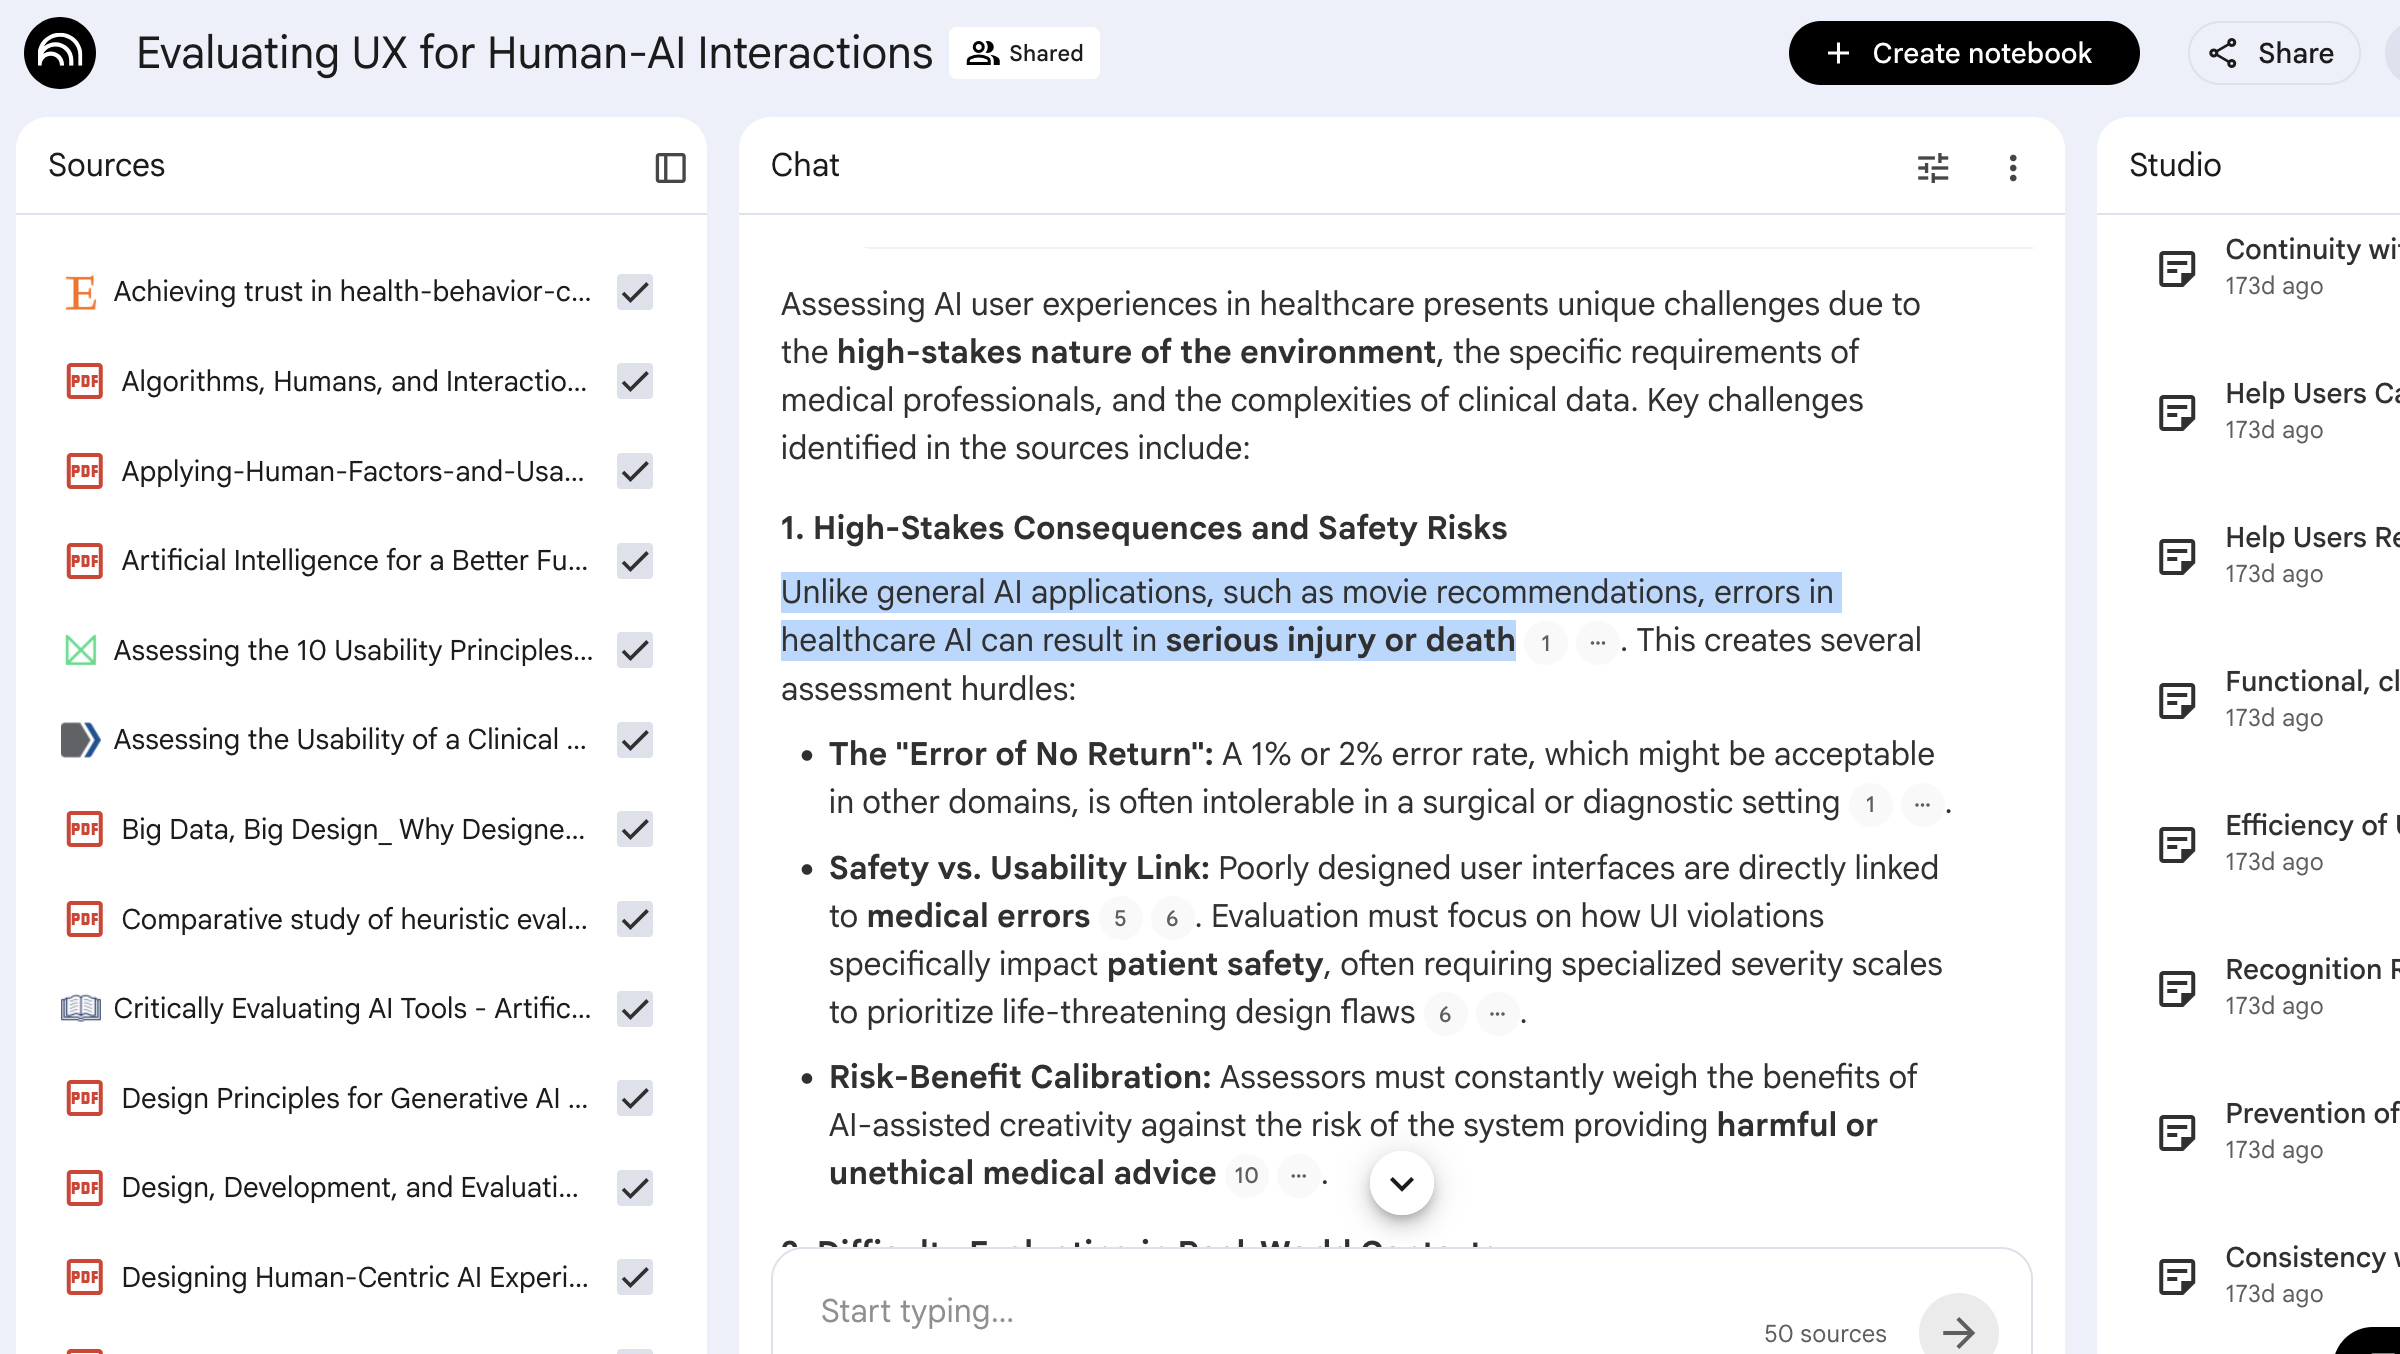Viewport: 2400px width, 1354px height.
Task: Click the 50 sources counter
Action: (1825, 1333)
